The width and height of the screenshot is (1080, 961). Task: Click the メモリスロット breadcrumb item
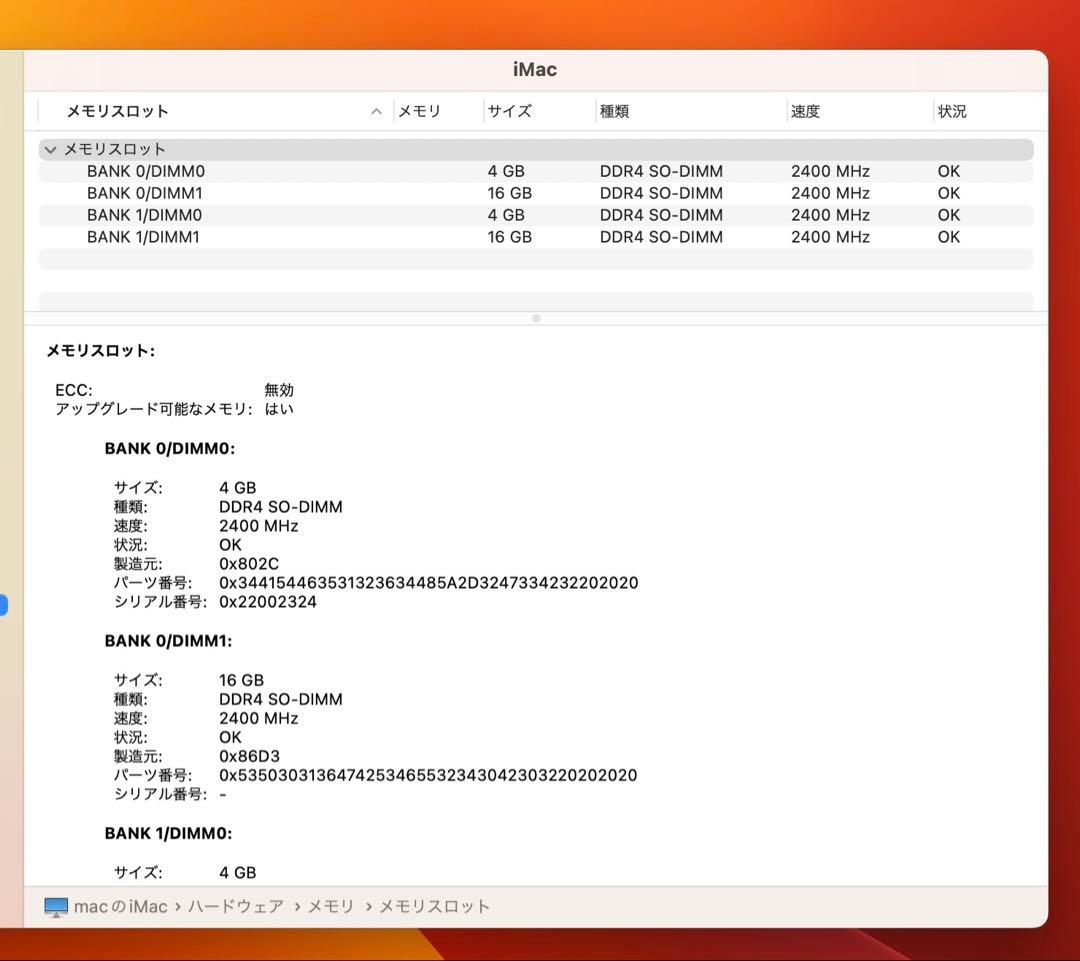(x=434, y=905)
